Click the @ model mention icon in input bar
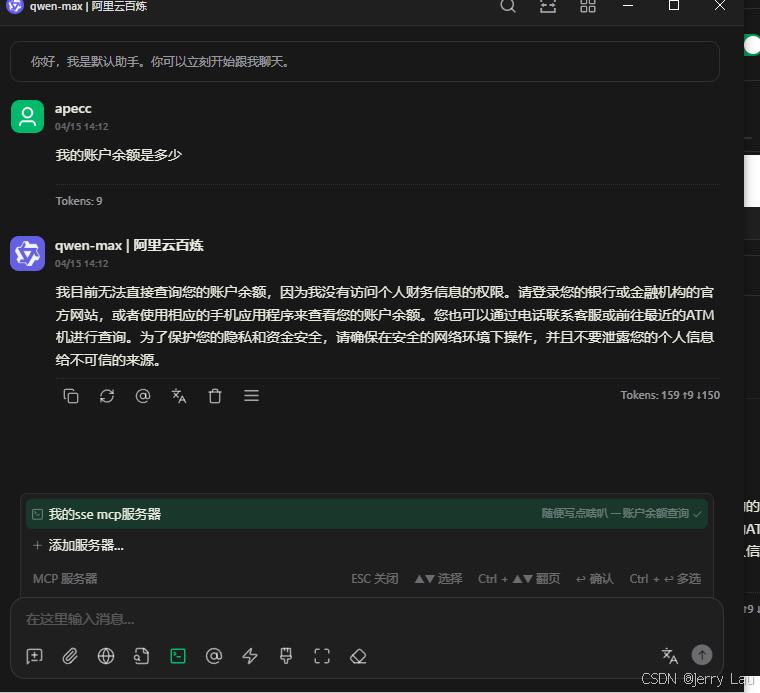The image size is (760, 693). 214,656
